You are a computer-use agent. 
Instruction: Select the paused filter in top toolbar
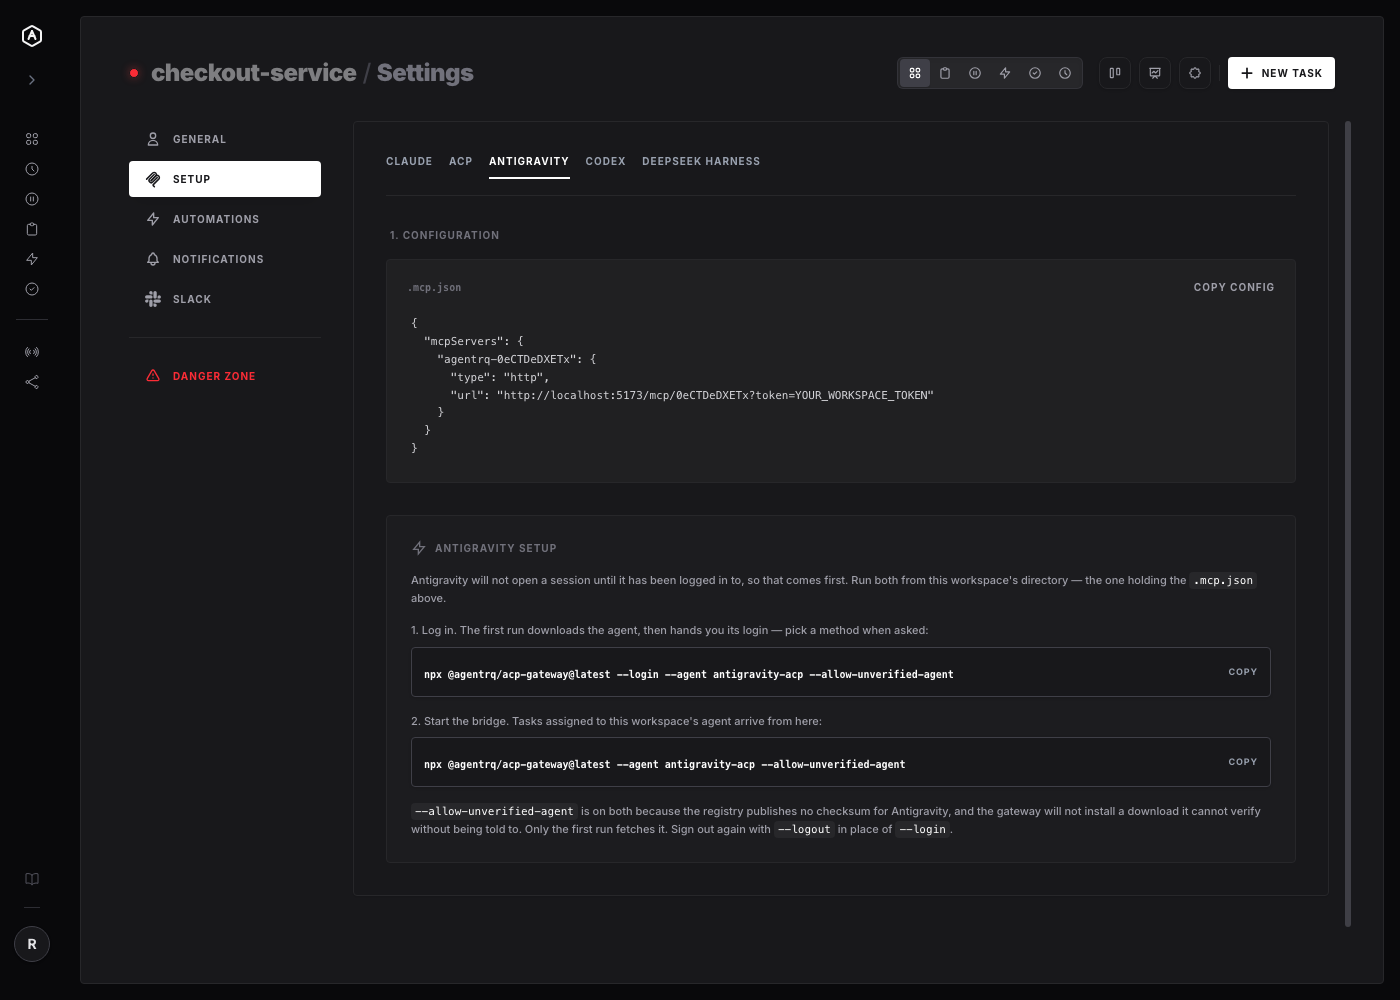(975, 73)
